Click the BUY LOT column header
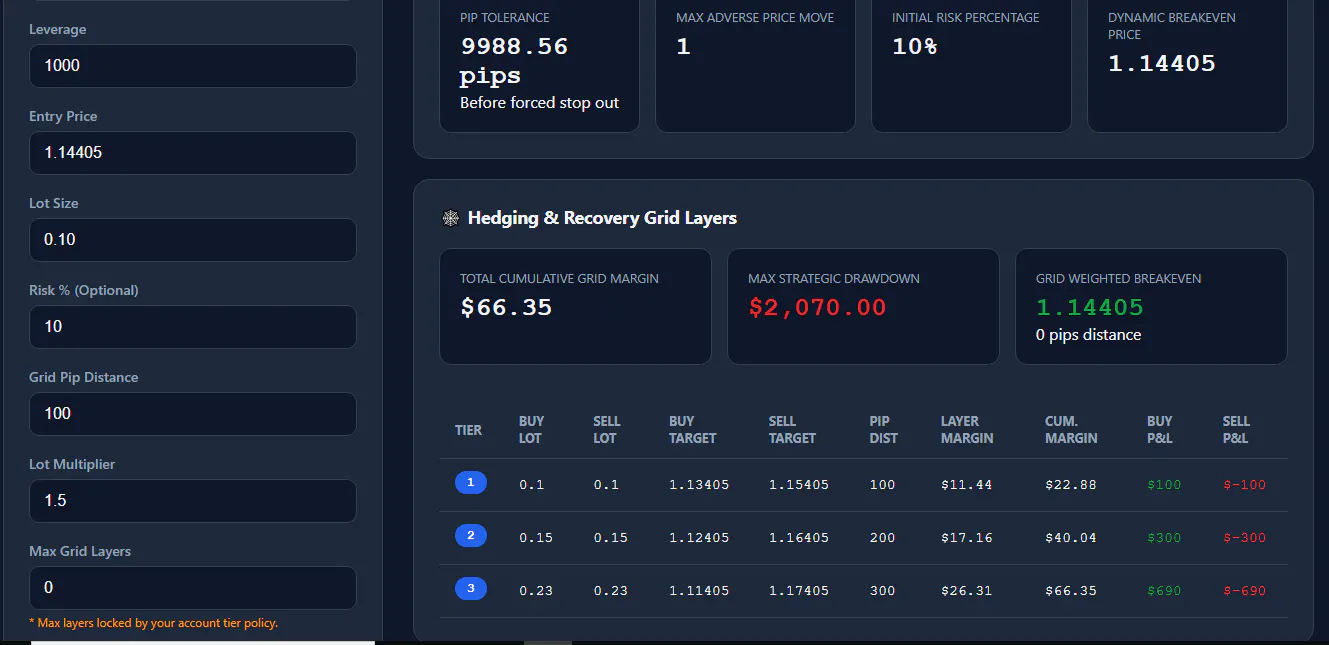This screenshot has height=645, width=1329. click(x=531, y=430)
